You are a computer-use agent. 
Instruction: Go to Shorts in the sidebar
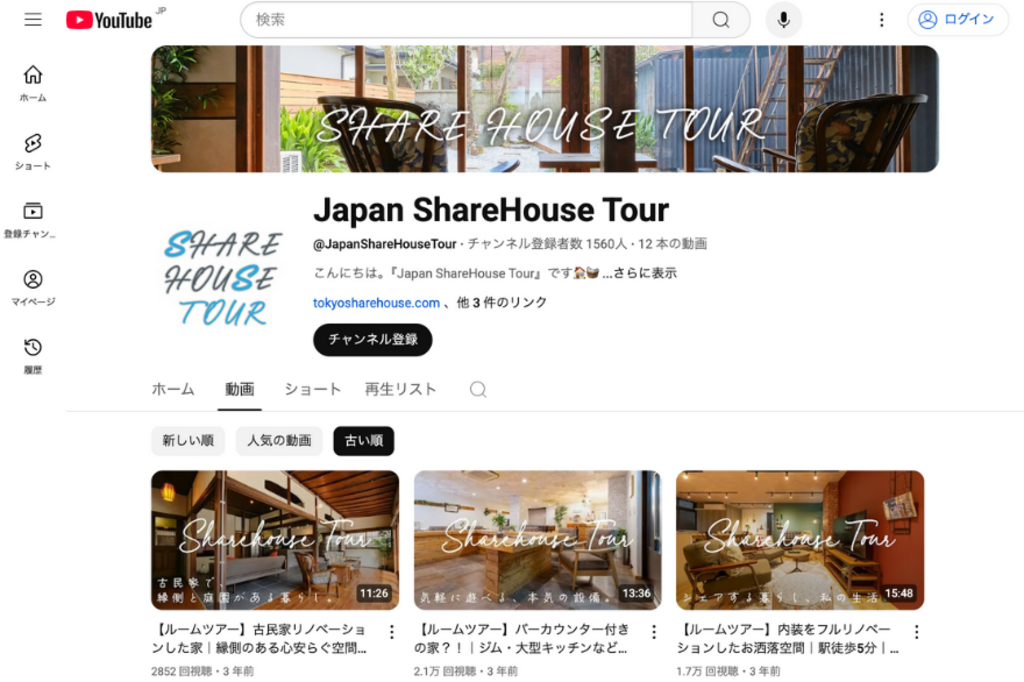click(x=33, y=152)
